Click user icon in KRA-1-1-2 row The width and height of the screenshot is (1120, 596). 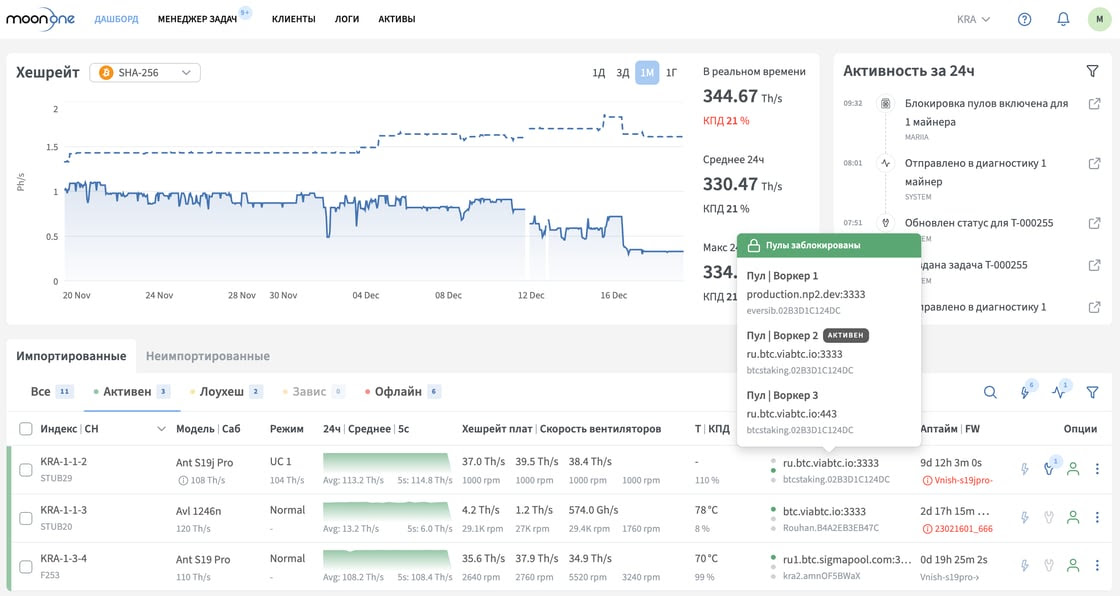coord(1073,469)
